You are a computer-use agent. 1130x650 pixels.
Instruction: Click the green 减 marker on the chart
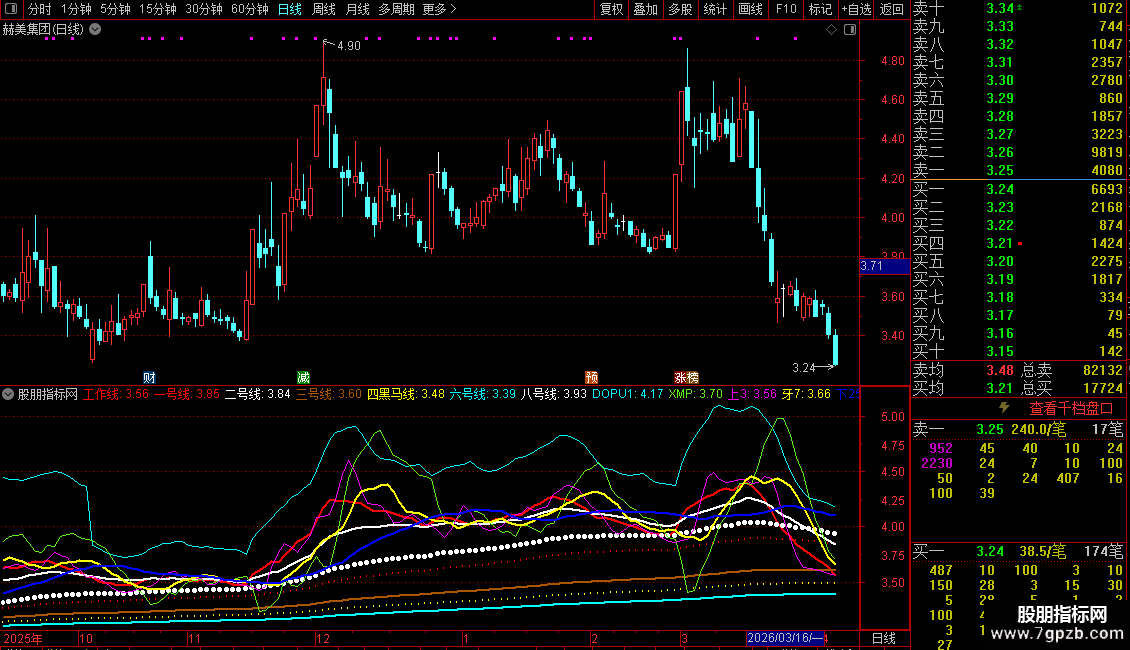click(303, 377)
